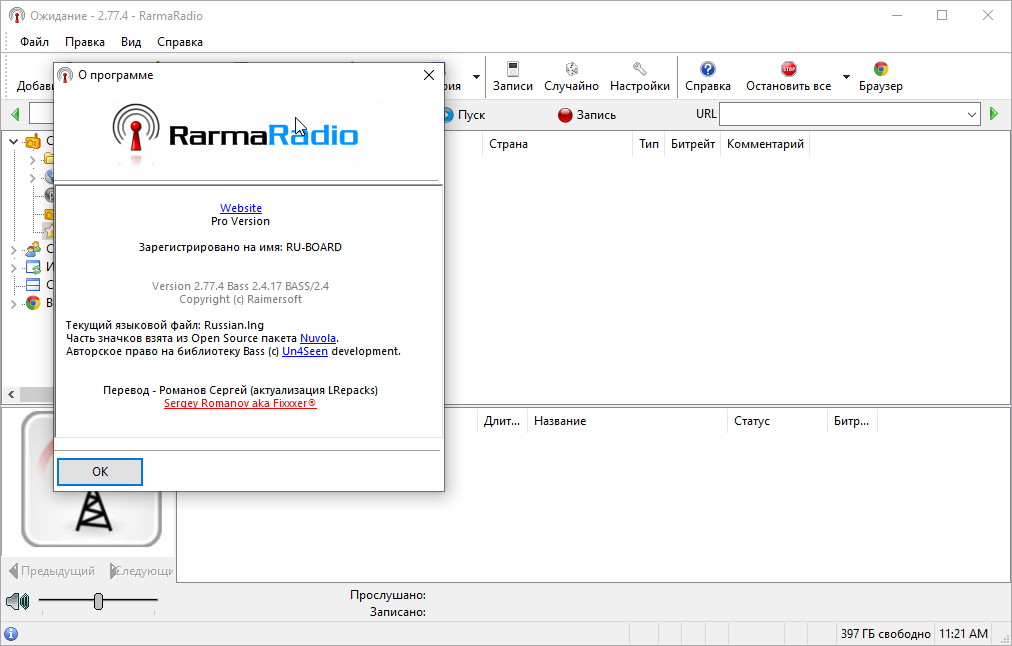Open Sergey Romanov aka Fixxxer link
Viewport: 1012px width, 646px height.
click(x=240, y=403)
